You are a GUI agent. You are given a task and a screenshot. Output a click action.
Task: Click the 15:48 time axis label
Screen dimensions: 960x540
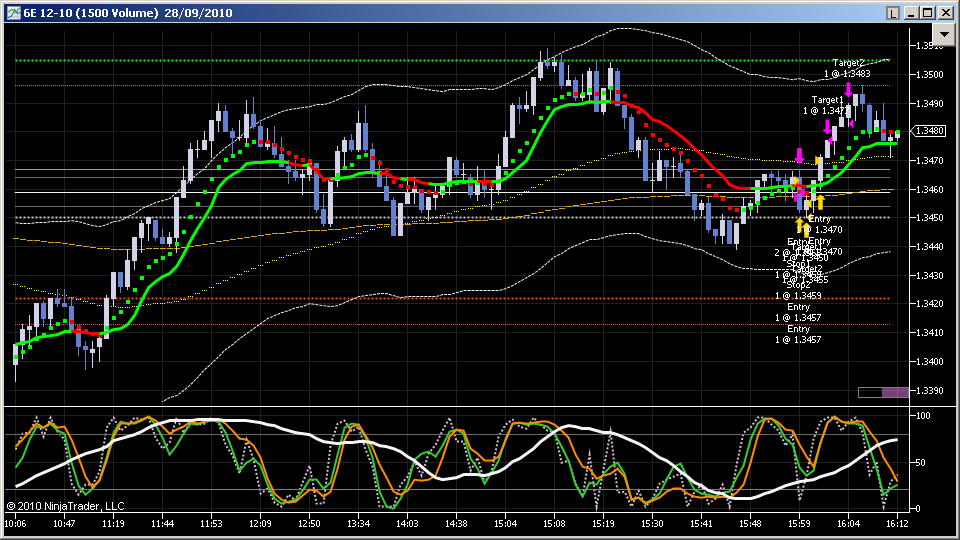pyautogui.click(x=750, y=523)
